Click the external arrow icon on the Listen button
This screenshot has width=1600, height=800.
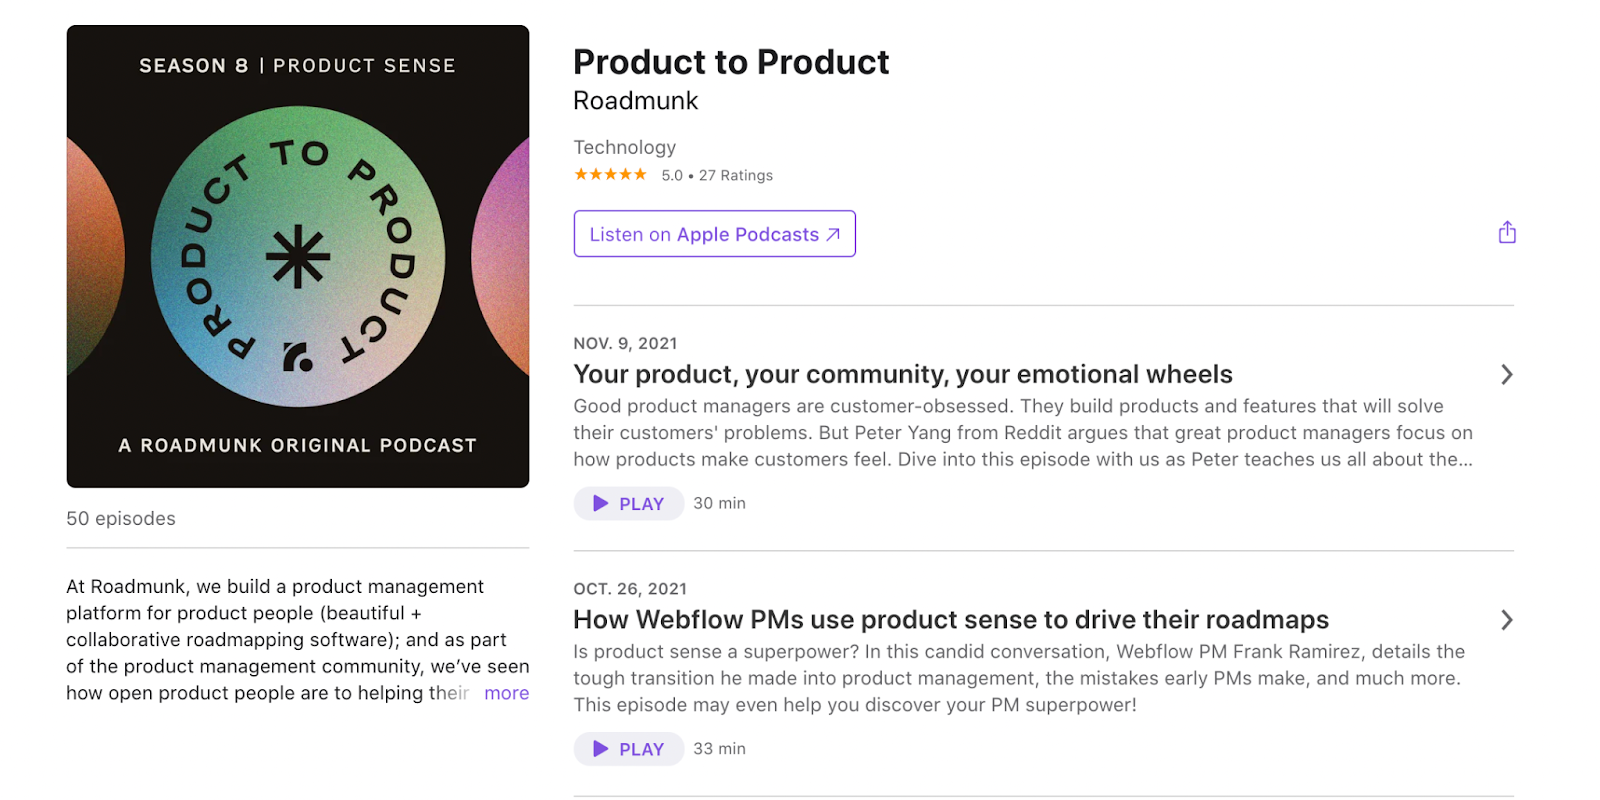point(833,234)
